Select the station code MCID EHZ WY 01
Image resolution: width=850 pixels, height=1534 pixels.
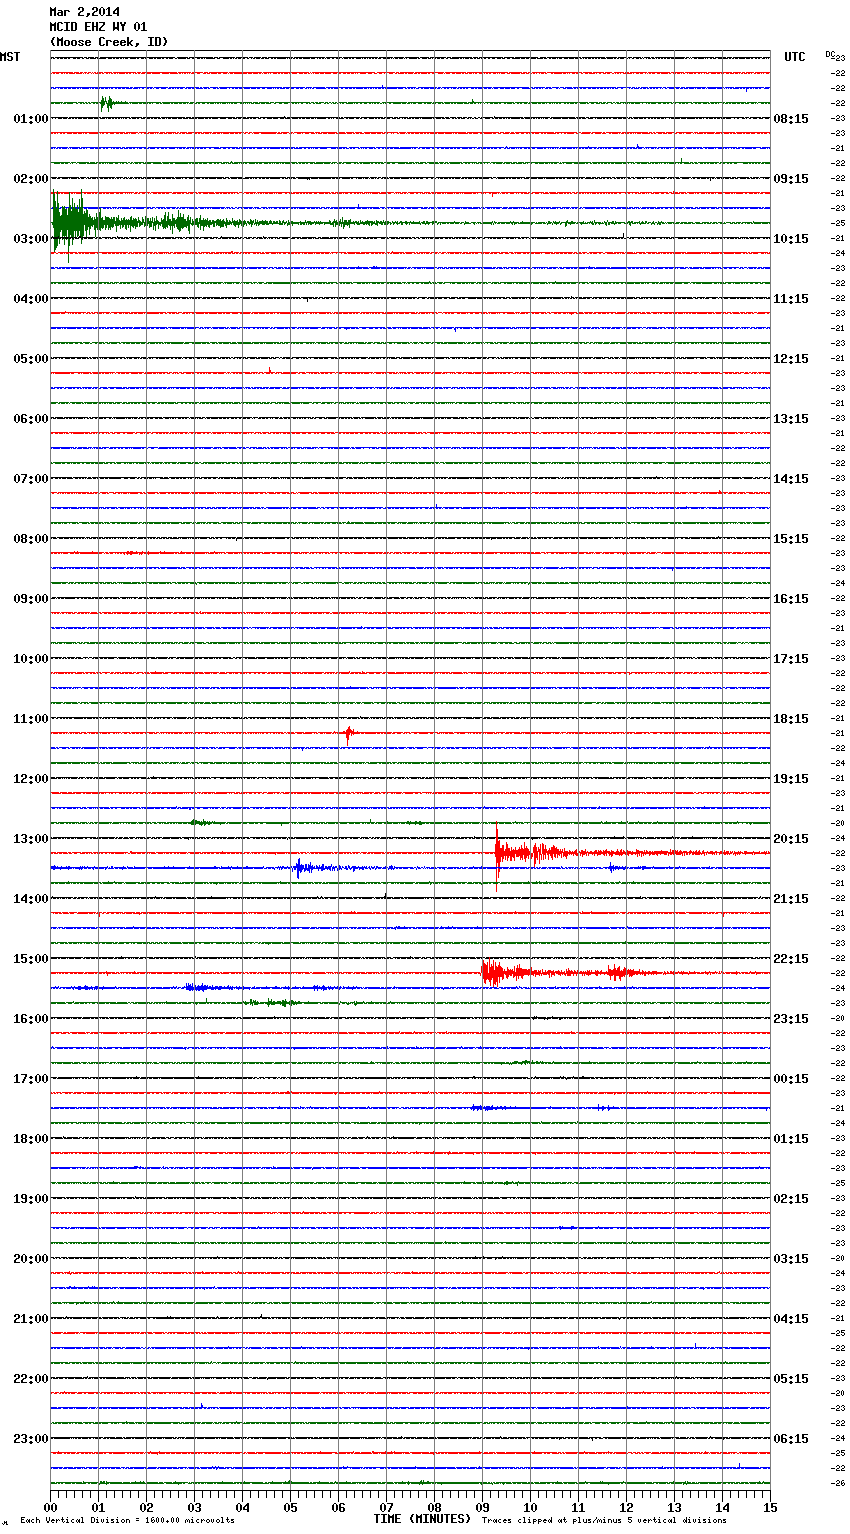point(98,27)
